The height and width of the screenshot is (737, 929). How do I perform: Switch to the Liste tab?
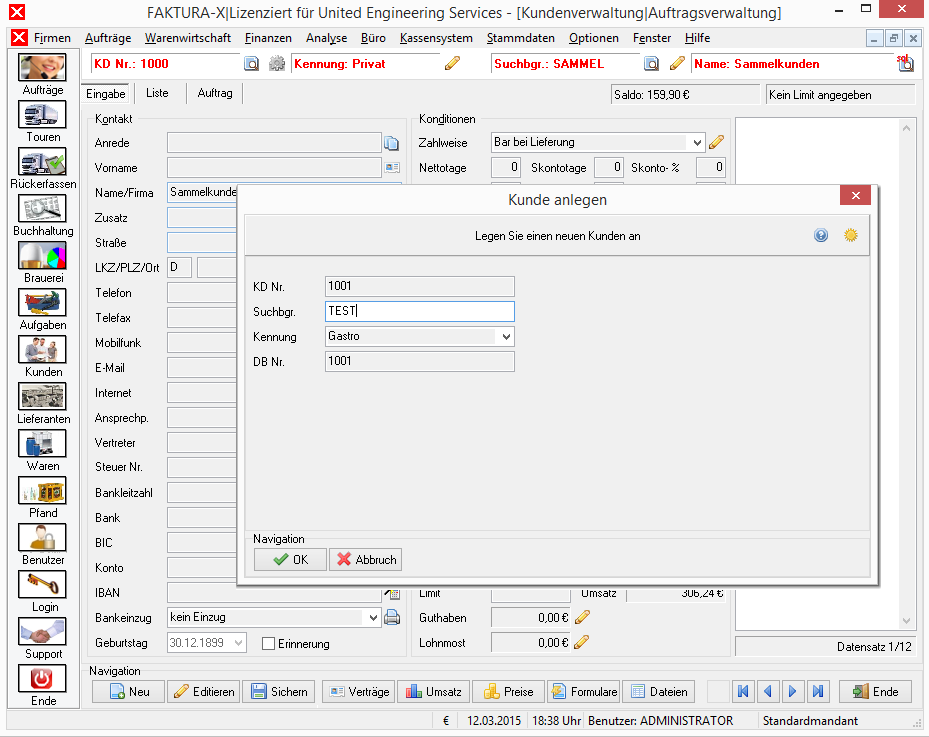(x=157, y=93)
